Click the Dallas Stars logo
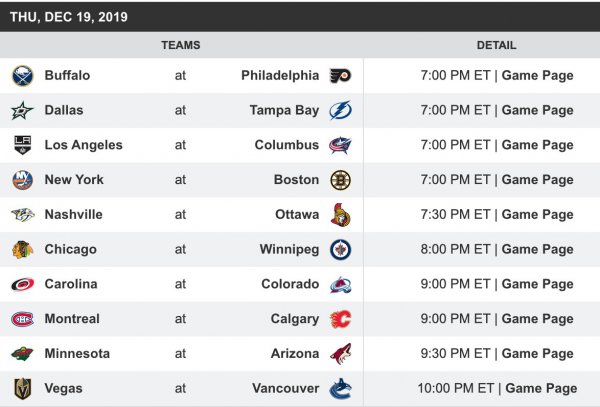Screen dimensions: 600x407 click(x=22, y=111)
